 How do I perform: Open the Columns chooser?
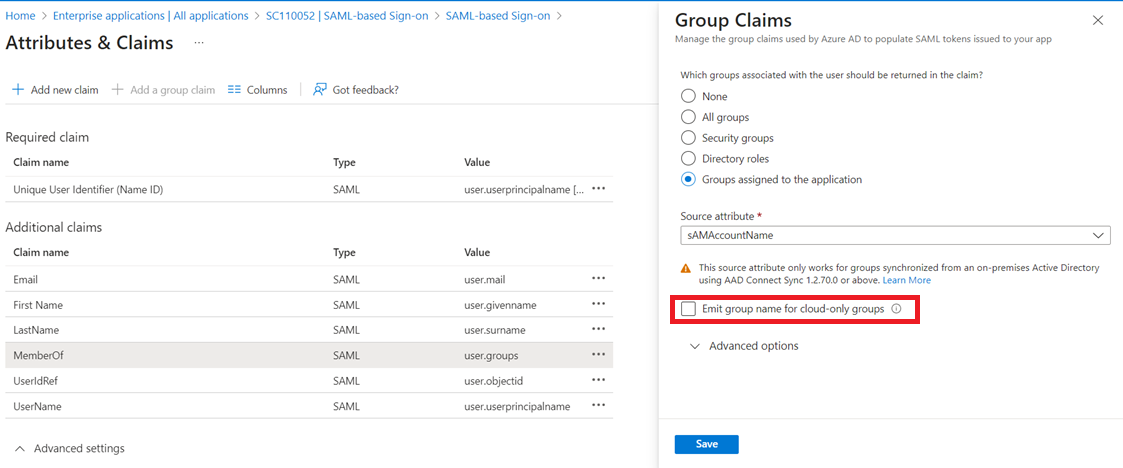point(257,90)
